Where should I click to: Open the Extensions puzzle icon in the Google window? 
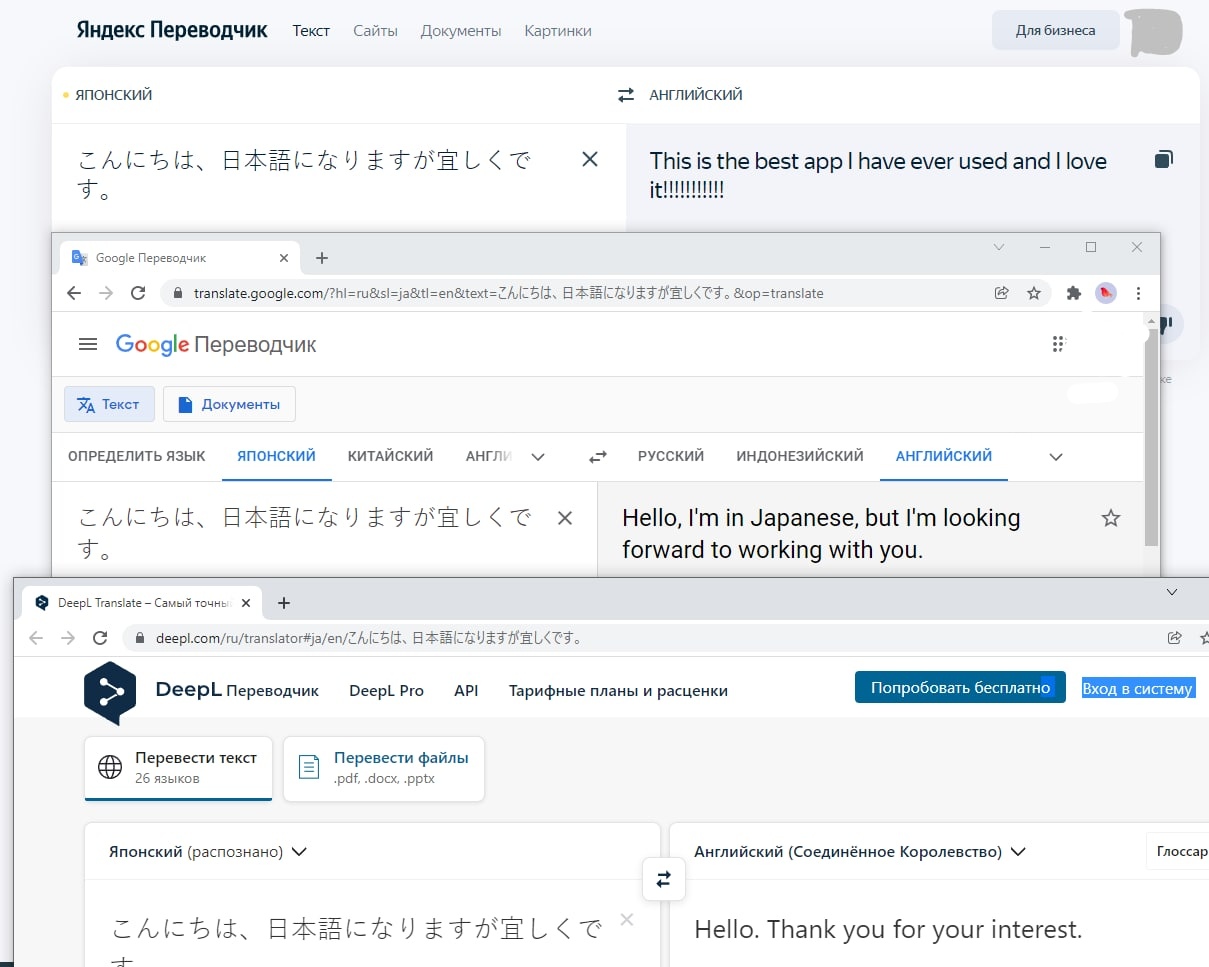tap(1074, 293)
